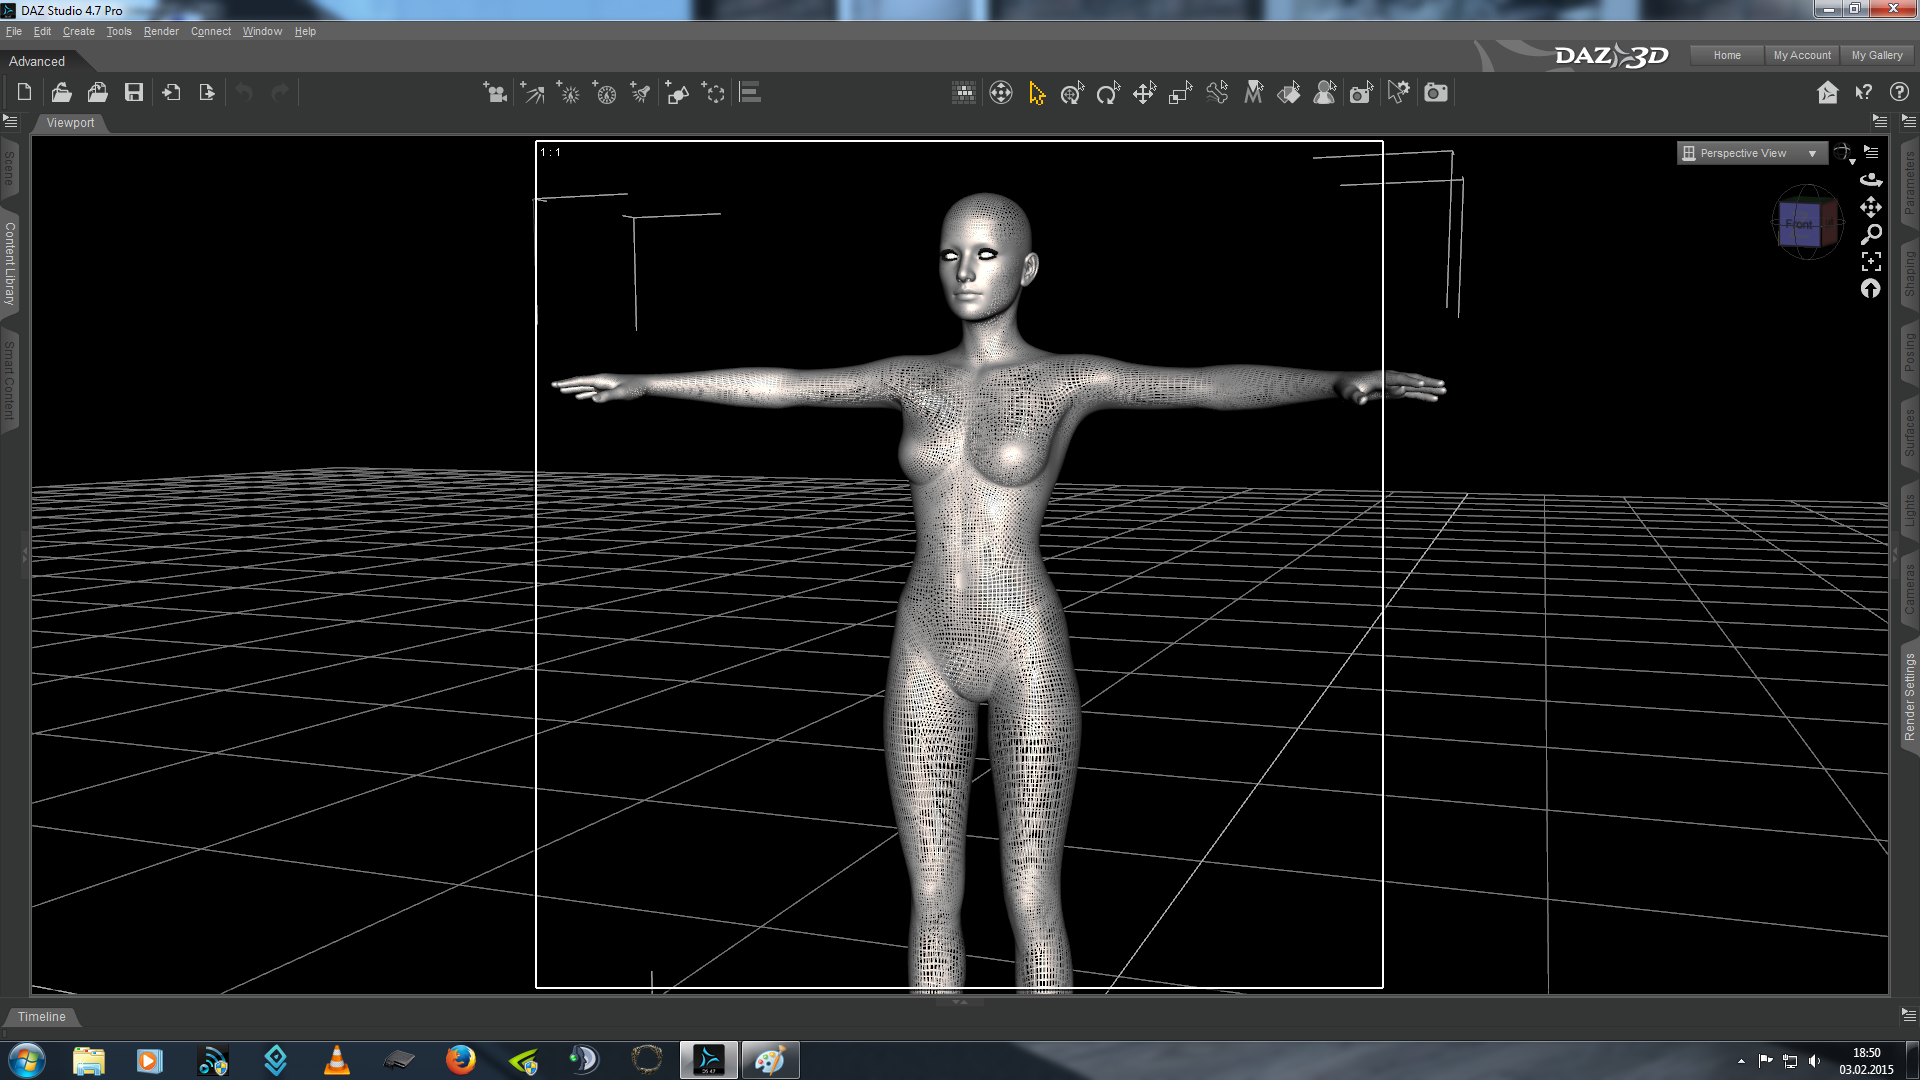
Task: Open the Perspective View dropdown
Action: 1751,153
